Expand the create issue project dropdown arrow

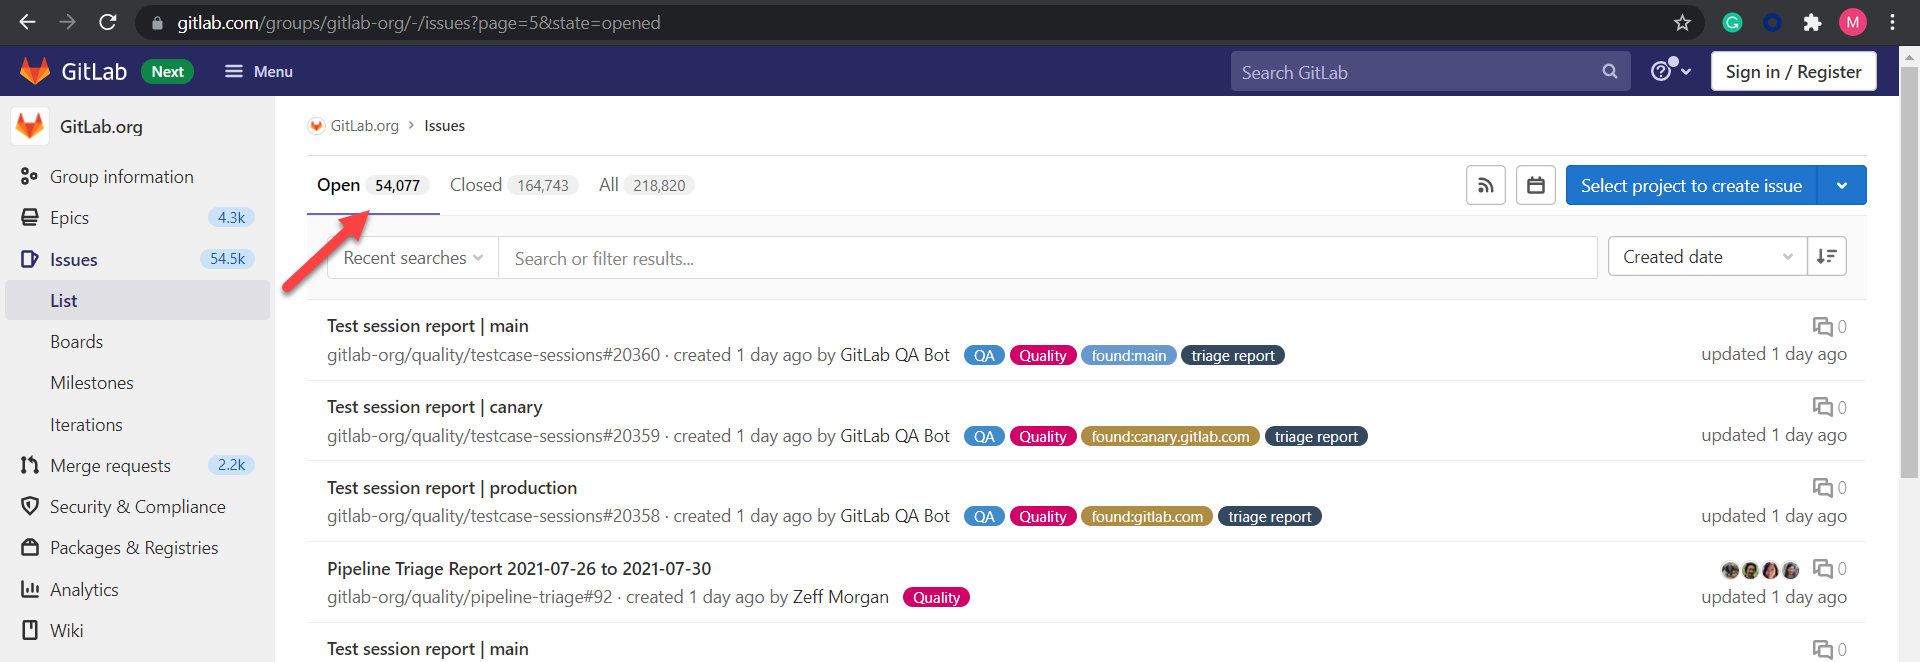(x=1842, y=185)
